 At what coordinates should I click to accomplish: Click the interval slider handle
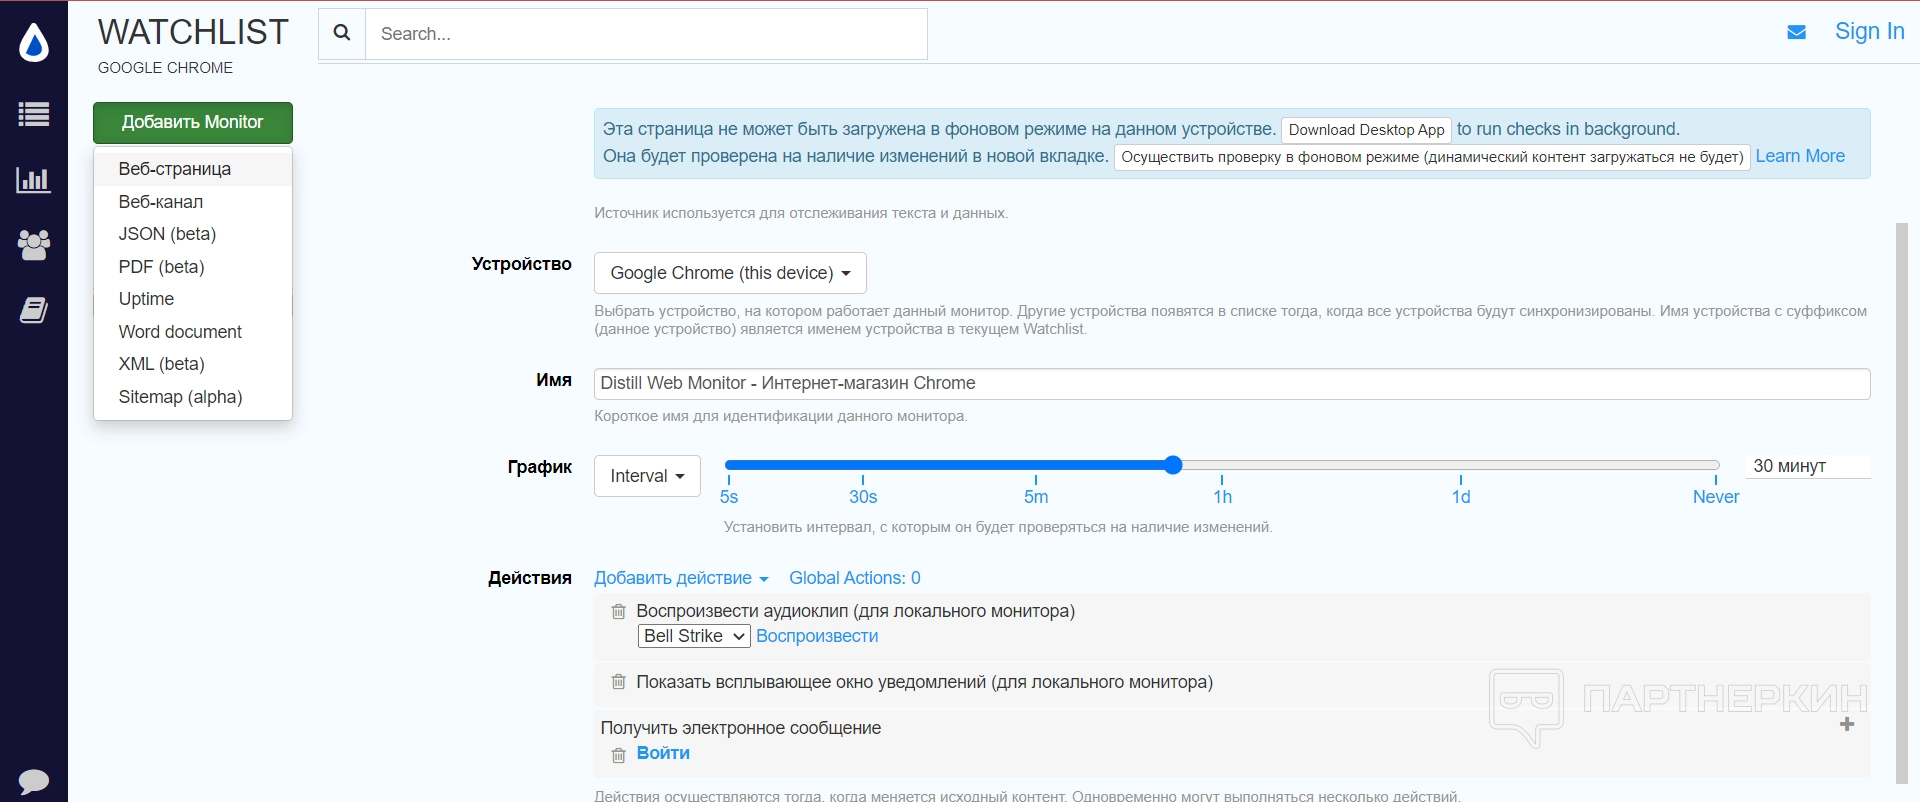coord(1173,465)
